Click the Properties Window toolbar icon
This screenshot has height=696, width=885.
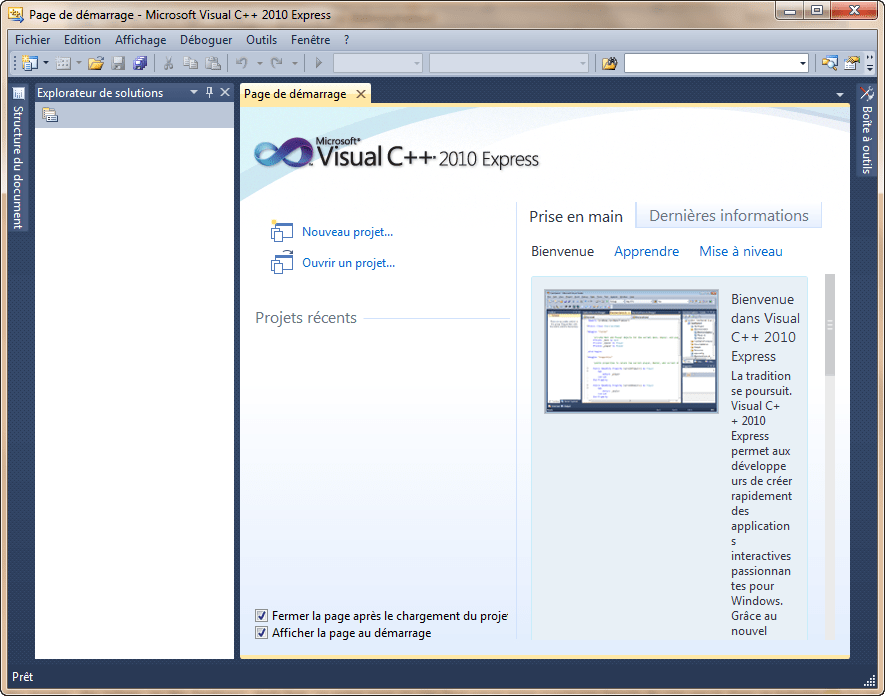pos(851,63)
